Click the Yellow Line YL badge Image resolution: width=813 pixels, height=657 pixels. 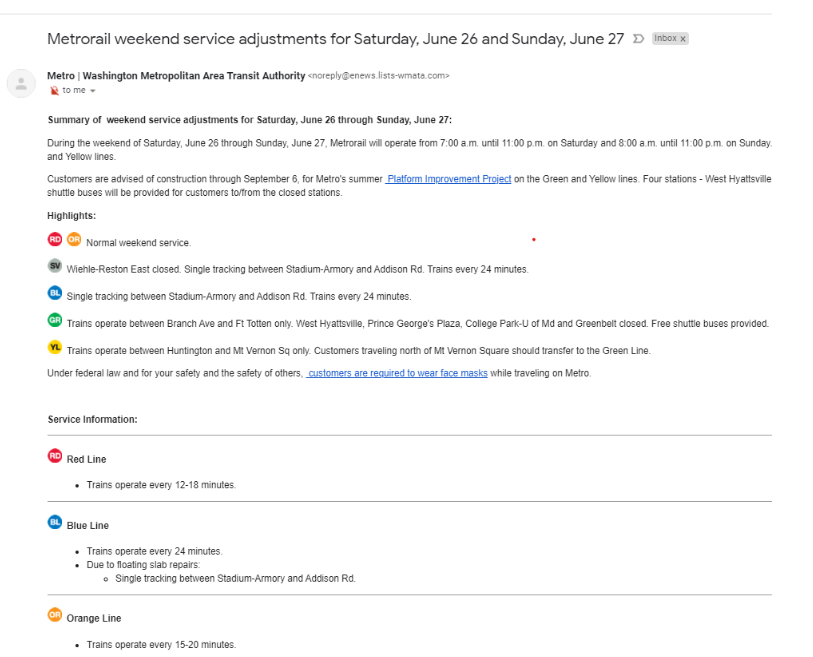pyautogui.click(x=55, y=347)
